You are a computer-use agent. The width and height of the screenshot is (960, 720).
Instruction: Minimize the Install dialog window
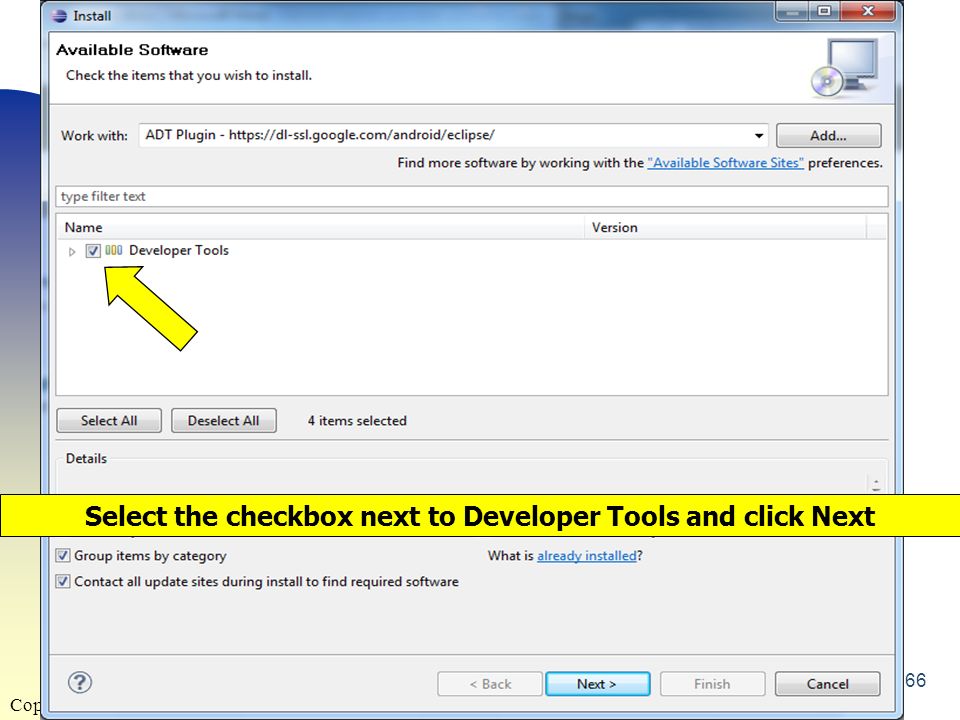coord(792,11)
